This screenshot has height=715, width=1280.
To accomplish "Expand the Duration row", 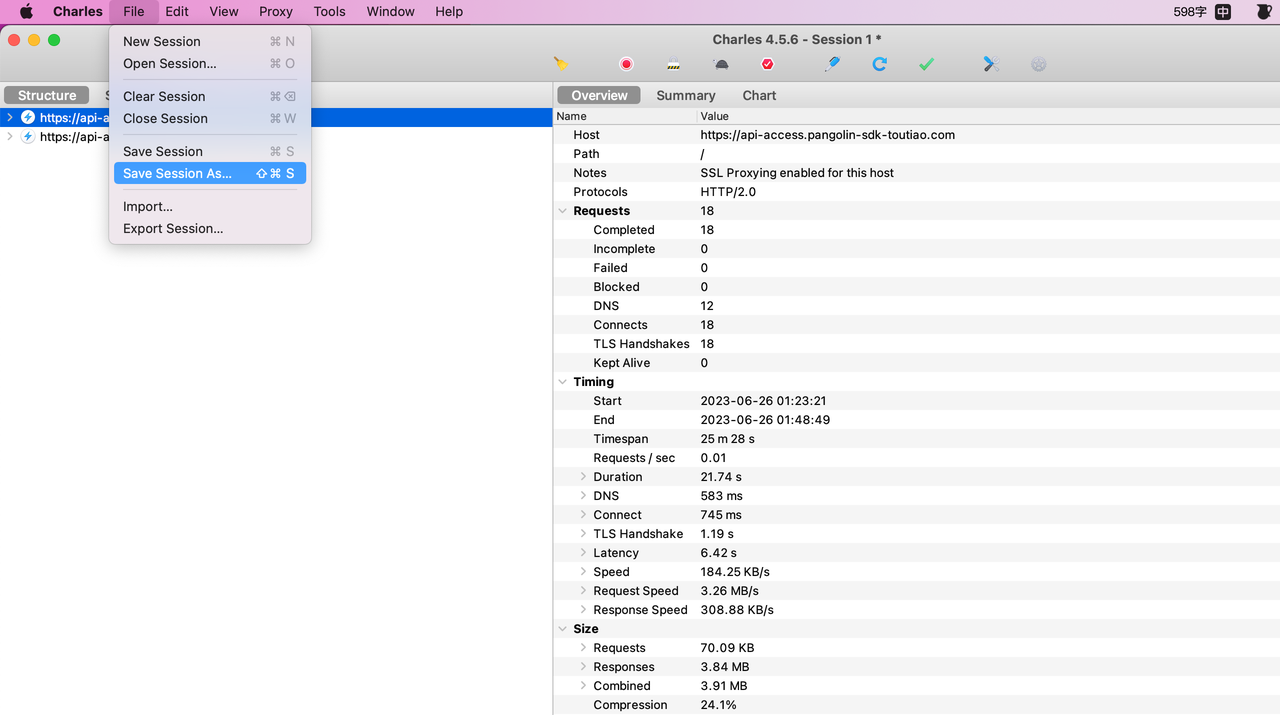I will point(583,477).
